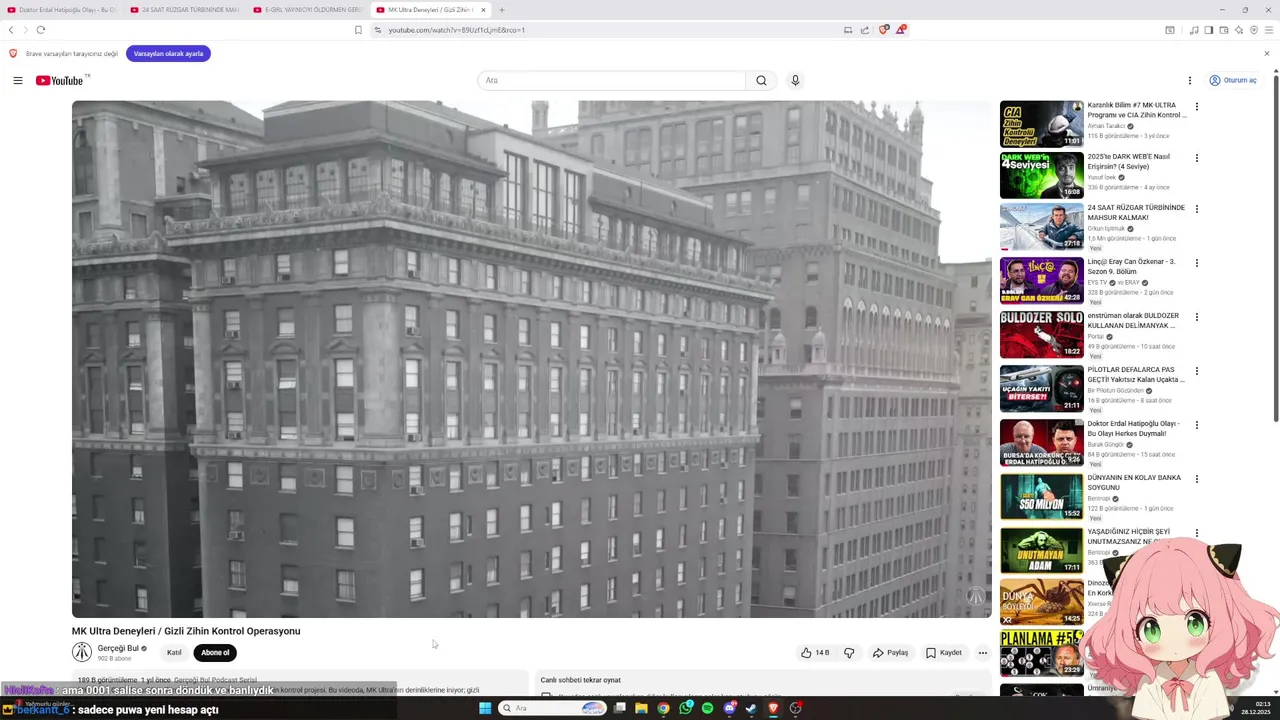Open a new browser tab
This screenshot has width=1280, height=720.
[502, 10]
